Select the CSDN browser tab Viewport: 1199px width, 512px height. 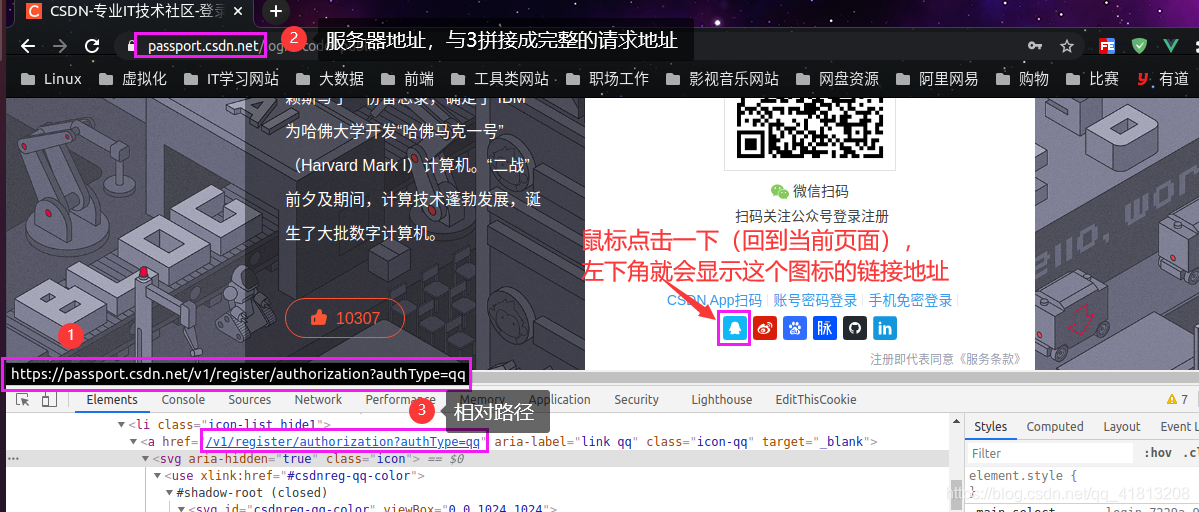[x=135, y=11]
